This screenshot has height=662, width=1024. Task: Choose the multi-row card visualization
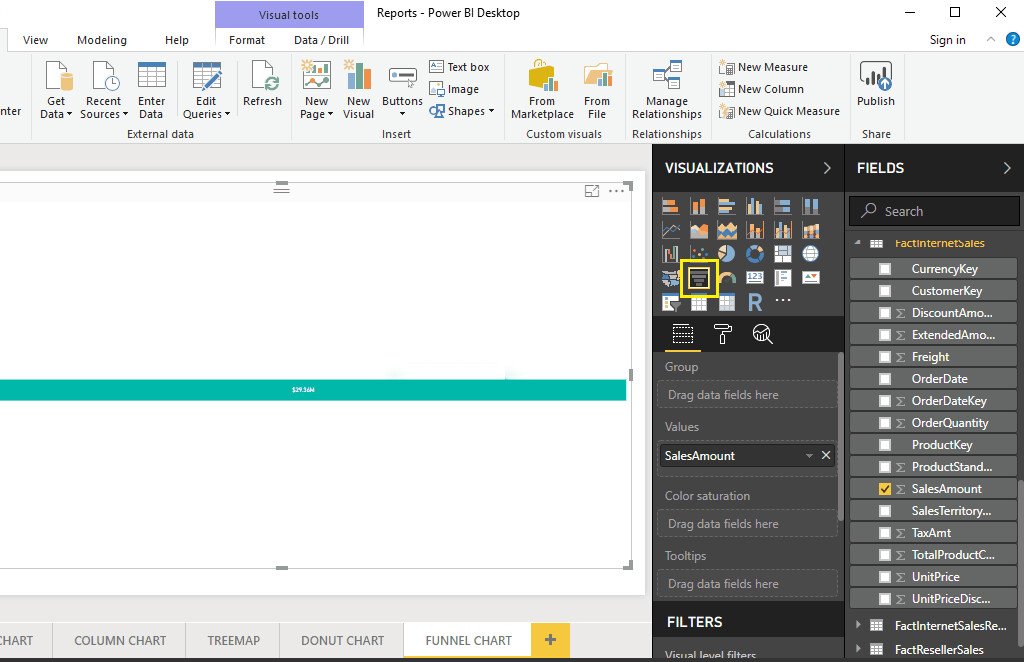click(782, 278)
